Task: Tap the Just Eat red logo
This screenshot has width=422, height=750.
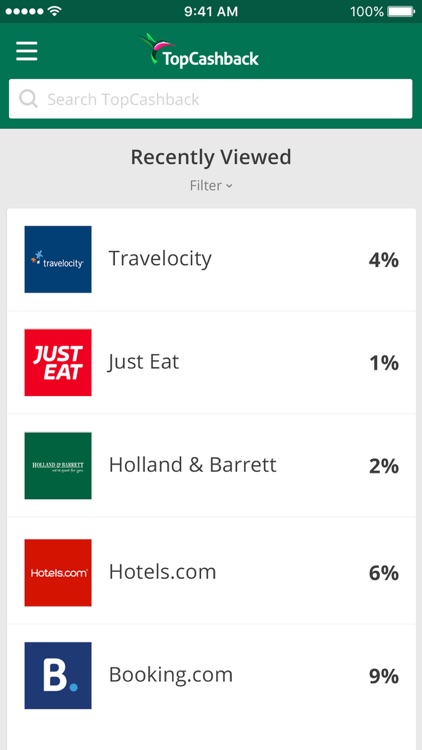Action: [x=58, y=363]
